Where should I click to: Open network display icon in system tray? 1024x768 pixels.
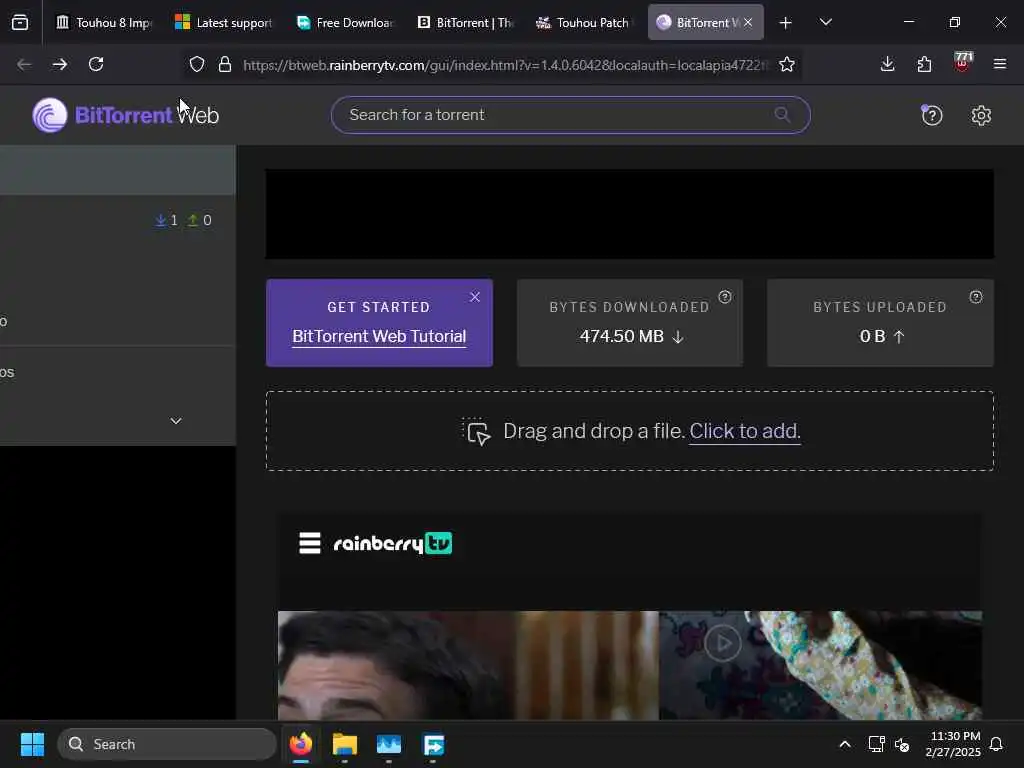pos(876,744)
